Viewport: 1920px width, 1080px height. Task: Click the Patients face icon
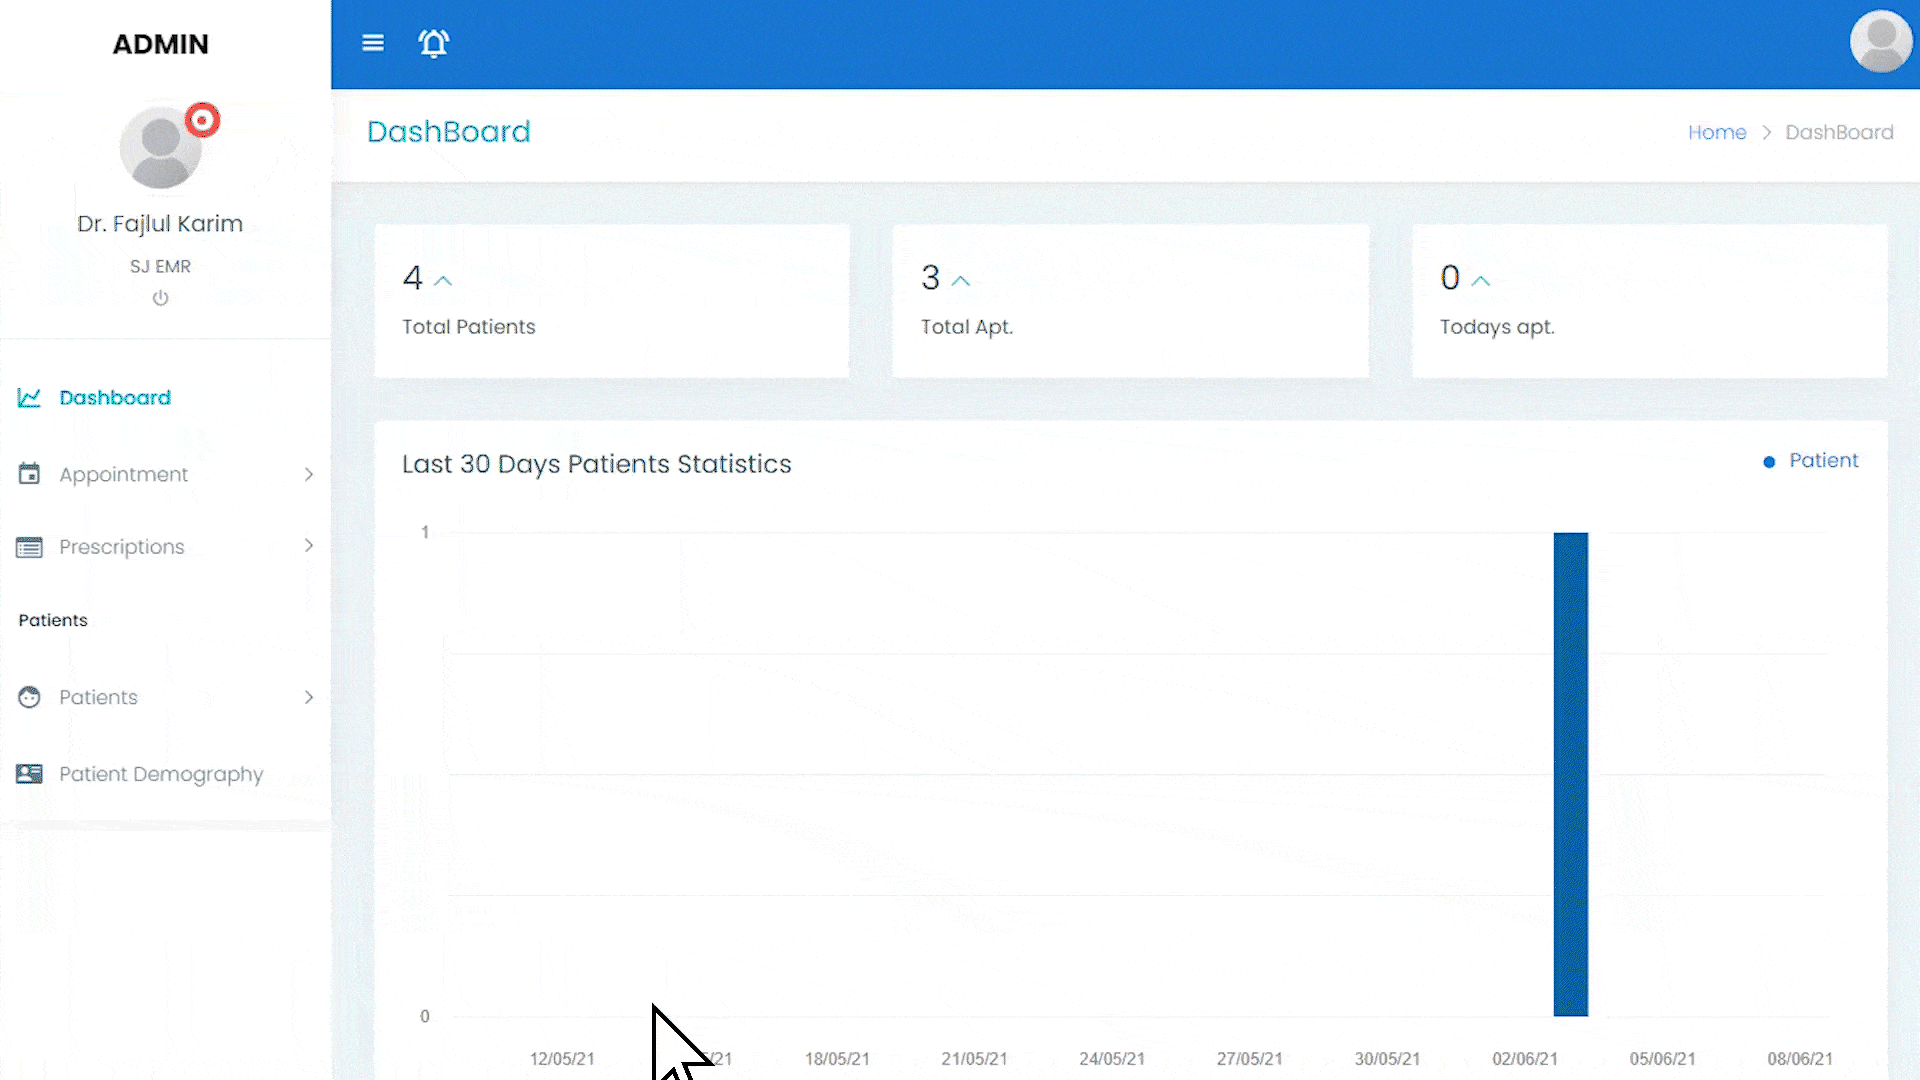click(29, 697)
